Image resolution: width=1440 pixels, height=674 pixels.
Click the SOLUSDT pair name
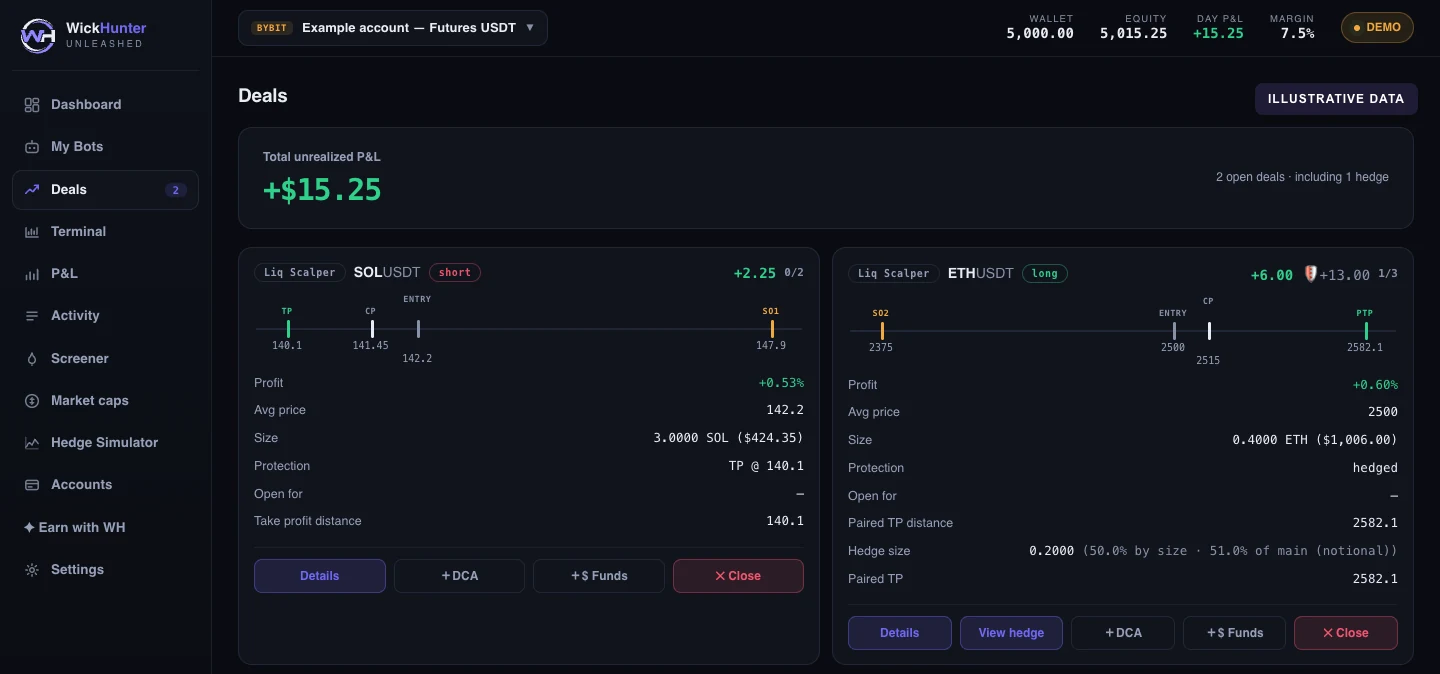click(x=387, y=272)
